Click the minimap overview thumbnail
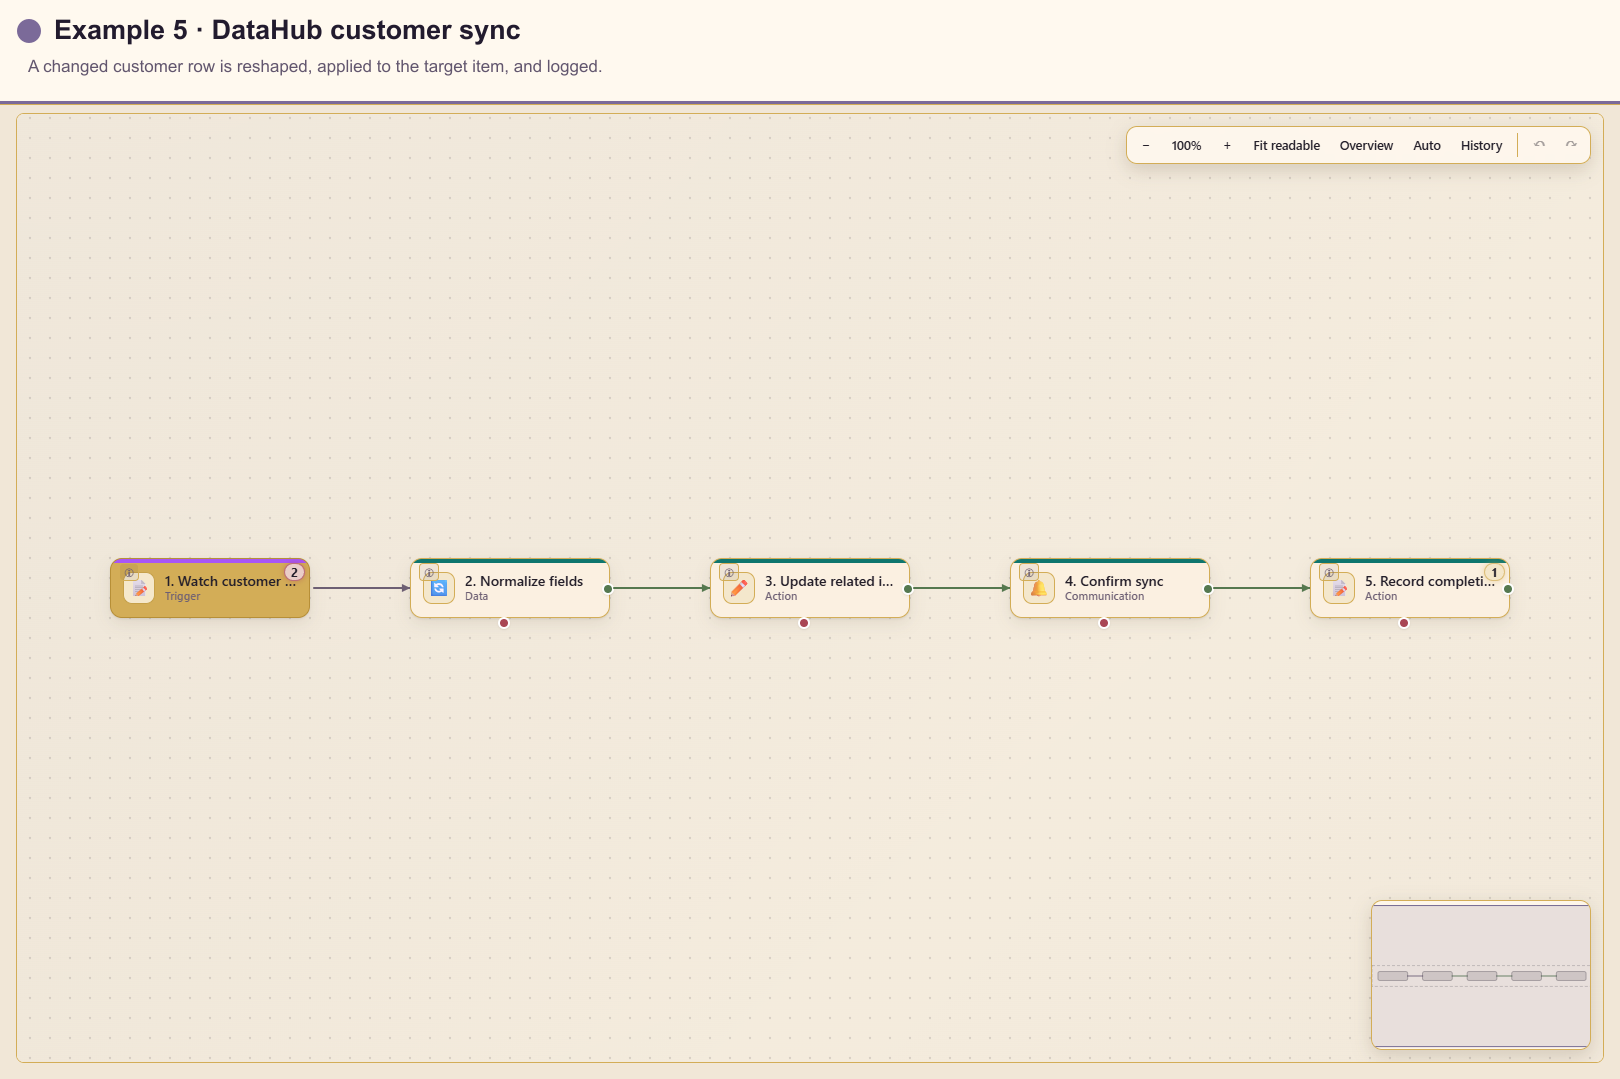 point(1481,975)
